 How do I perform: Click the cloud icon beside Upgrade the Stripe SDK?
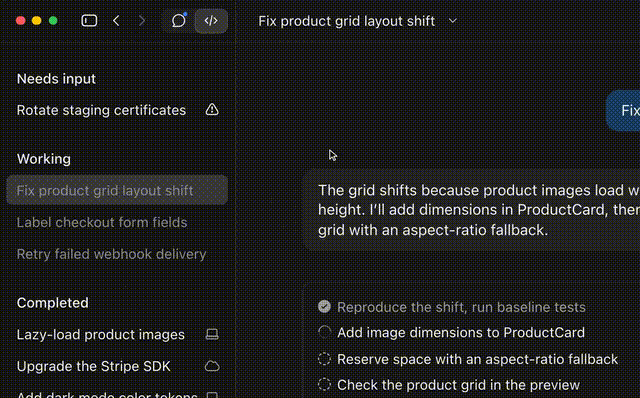click(212, 366)
